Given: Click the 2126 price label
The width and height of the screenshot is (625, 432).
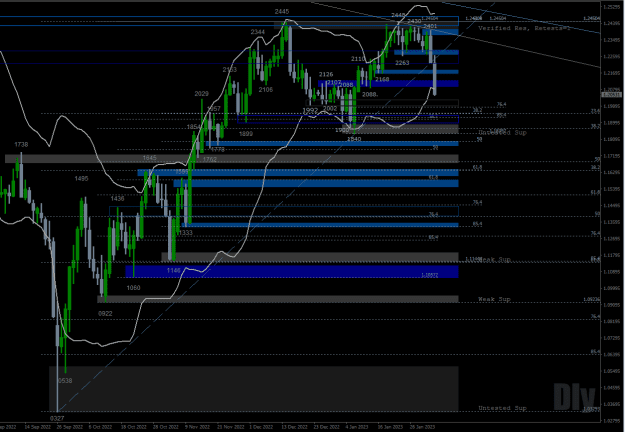Looking at the screenshot, I should [x=326, y=74].
